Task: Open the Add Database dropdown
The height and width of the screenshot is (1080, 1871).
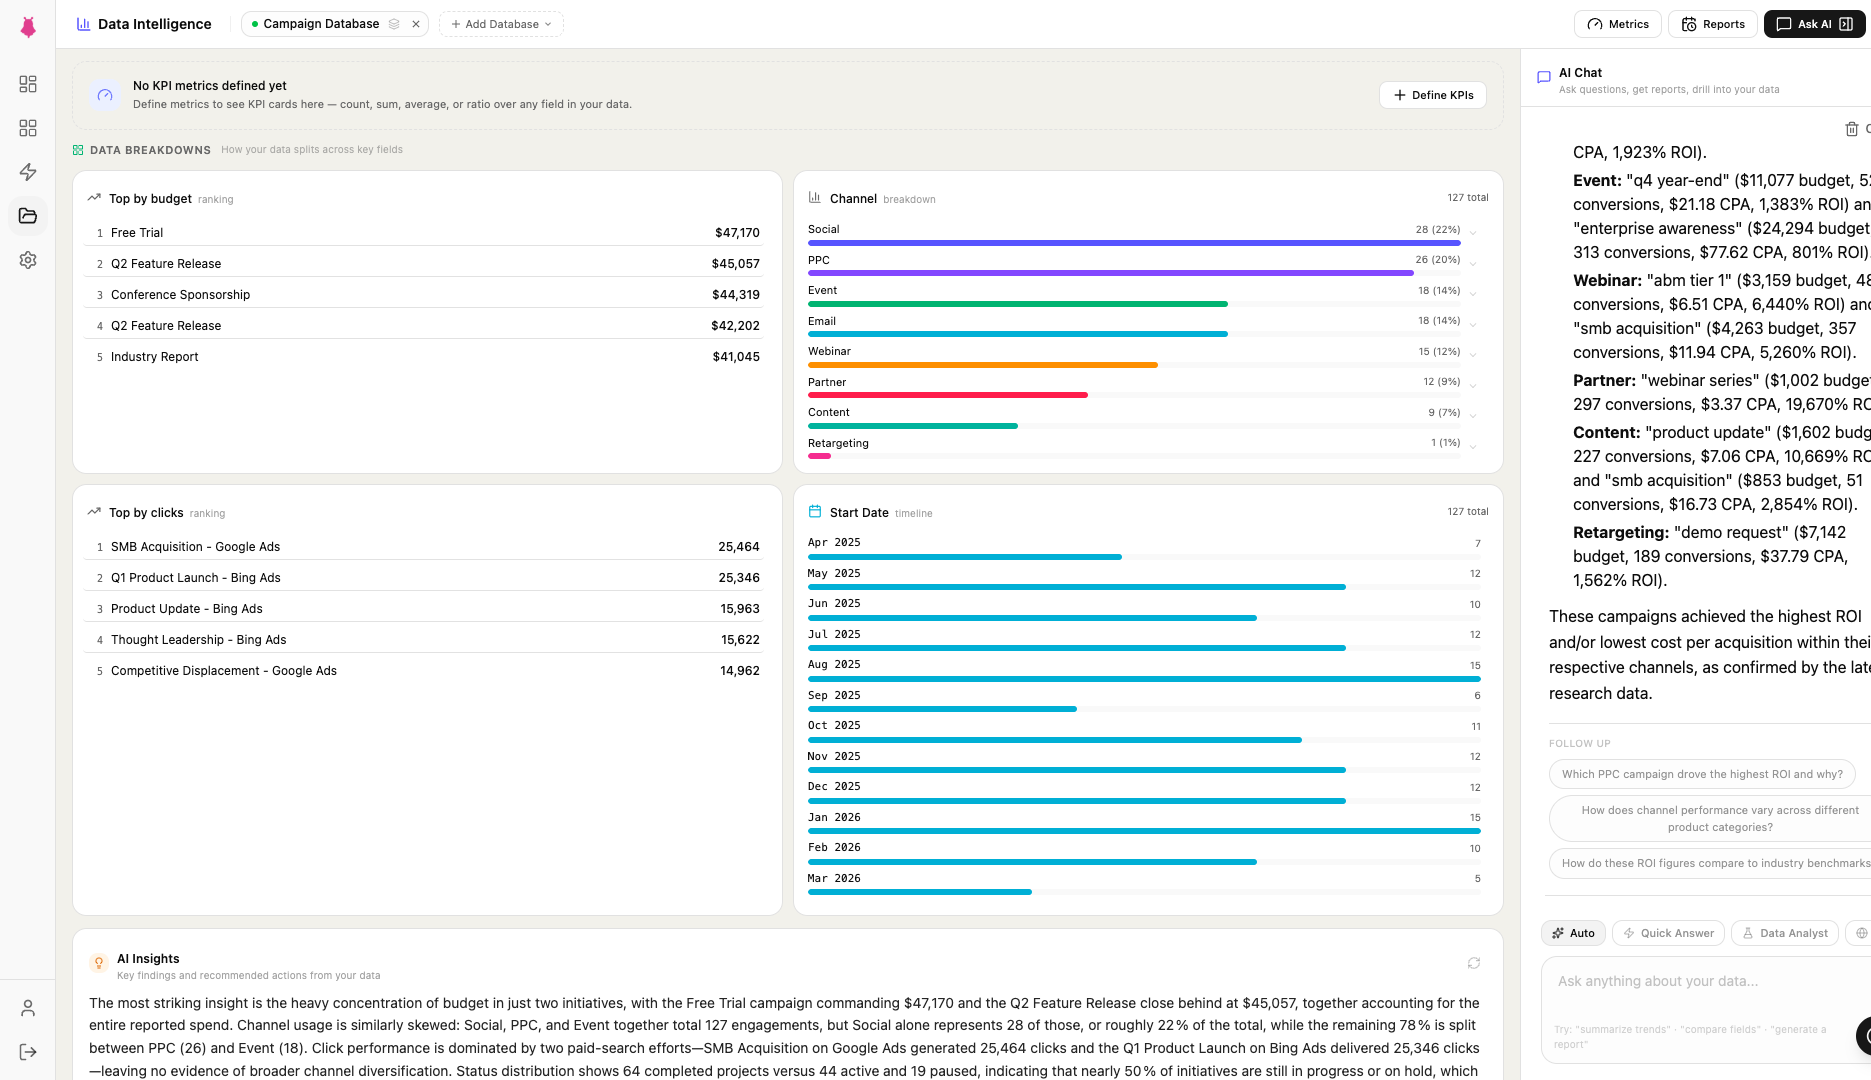Action: point(501,23)
